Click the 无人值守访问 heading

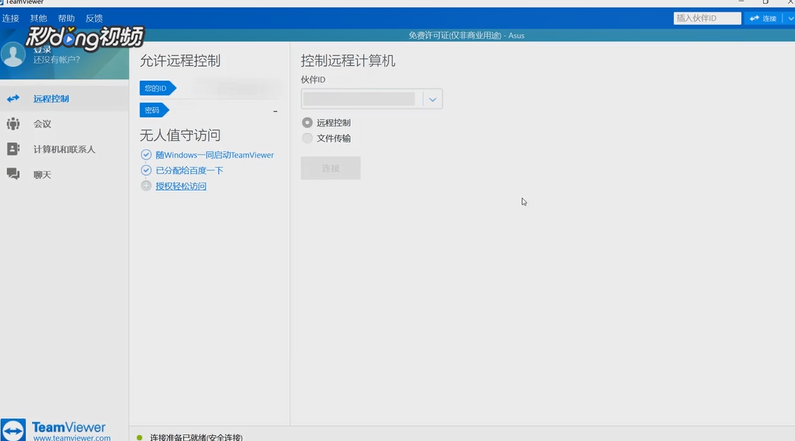pyautogui.click(x=180, y=135)
